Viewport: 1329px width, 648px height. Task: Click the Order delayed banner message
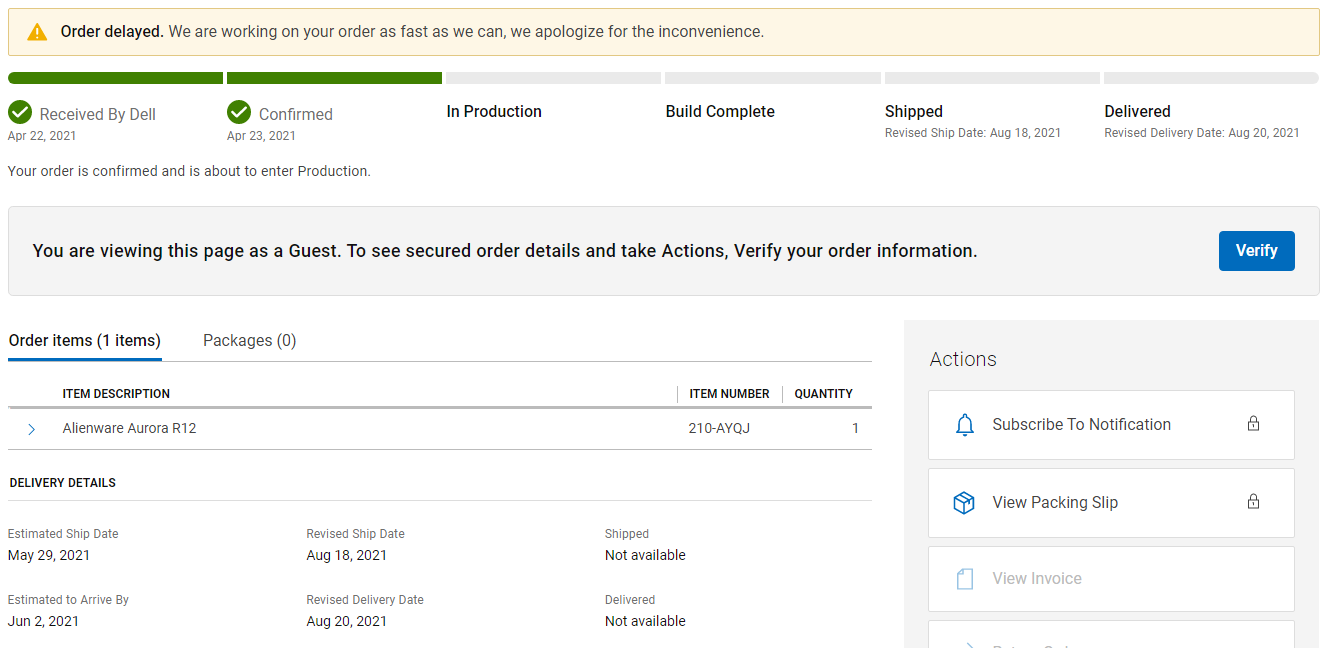pos(412,32)
